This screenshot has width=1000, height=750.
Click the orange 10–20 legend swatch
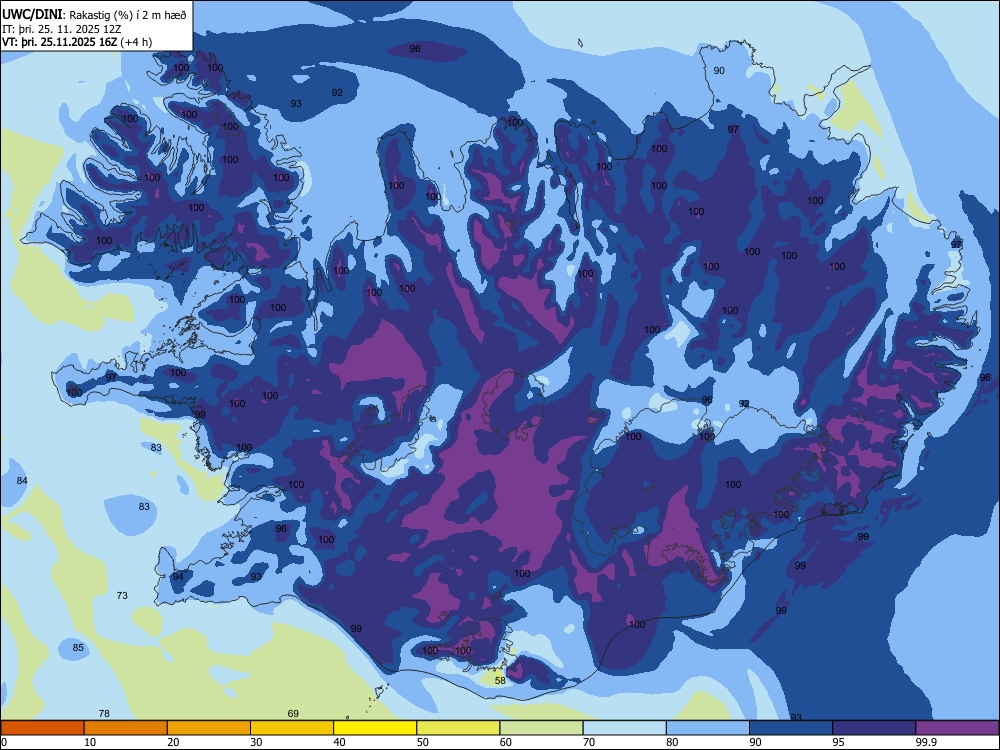(126, 728)
